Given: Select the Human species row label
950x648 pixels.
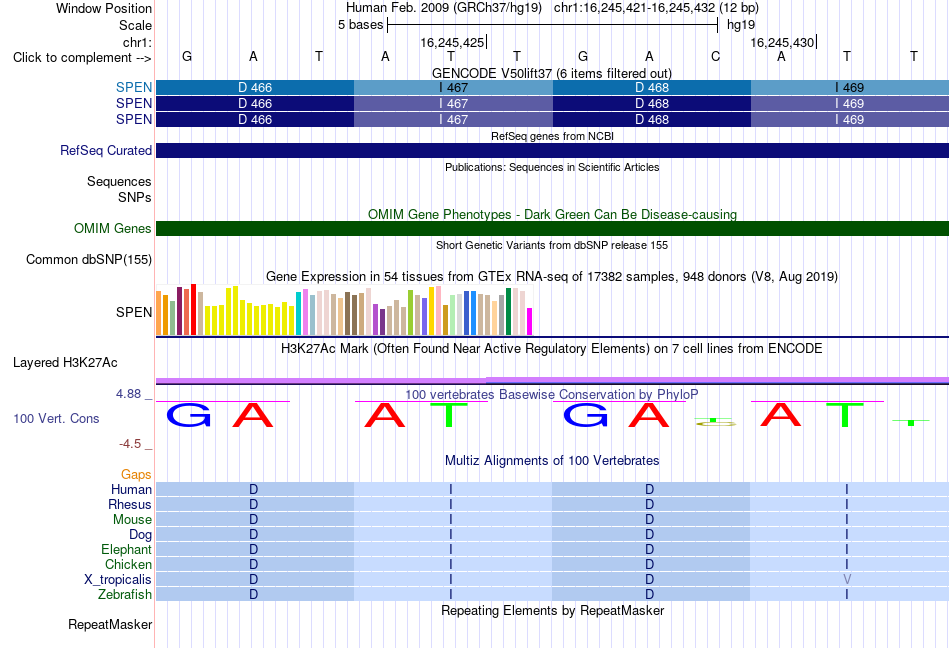Looking at the screenshot, I should click(x=131, y=489).
